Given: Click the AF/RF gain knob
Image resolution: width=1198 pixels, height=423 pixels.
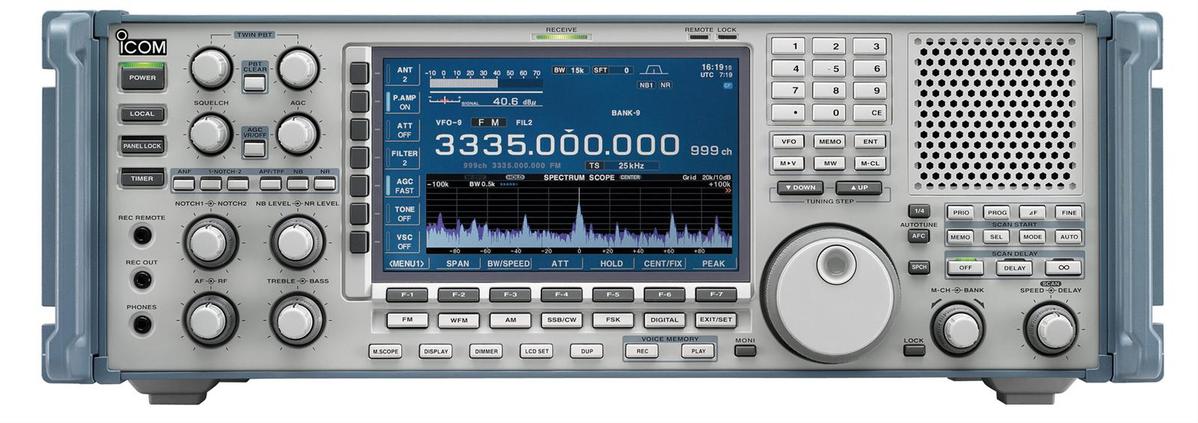Looking at the screenshot, I should (208, 320).
